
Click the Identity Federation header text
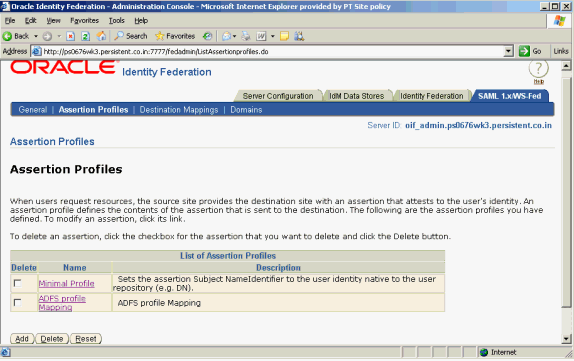click(x=167, y=72)
